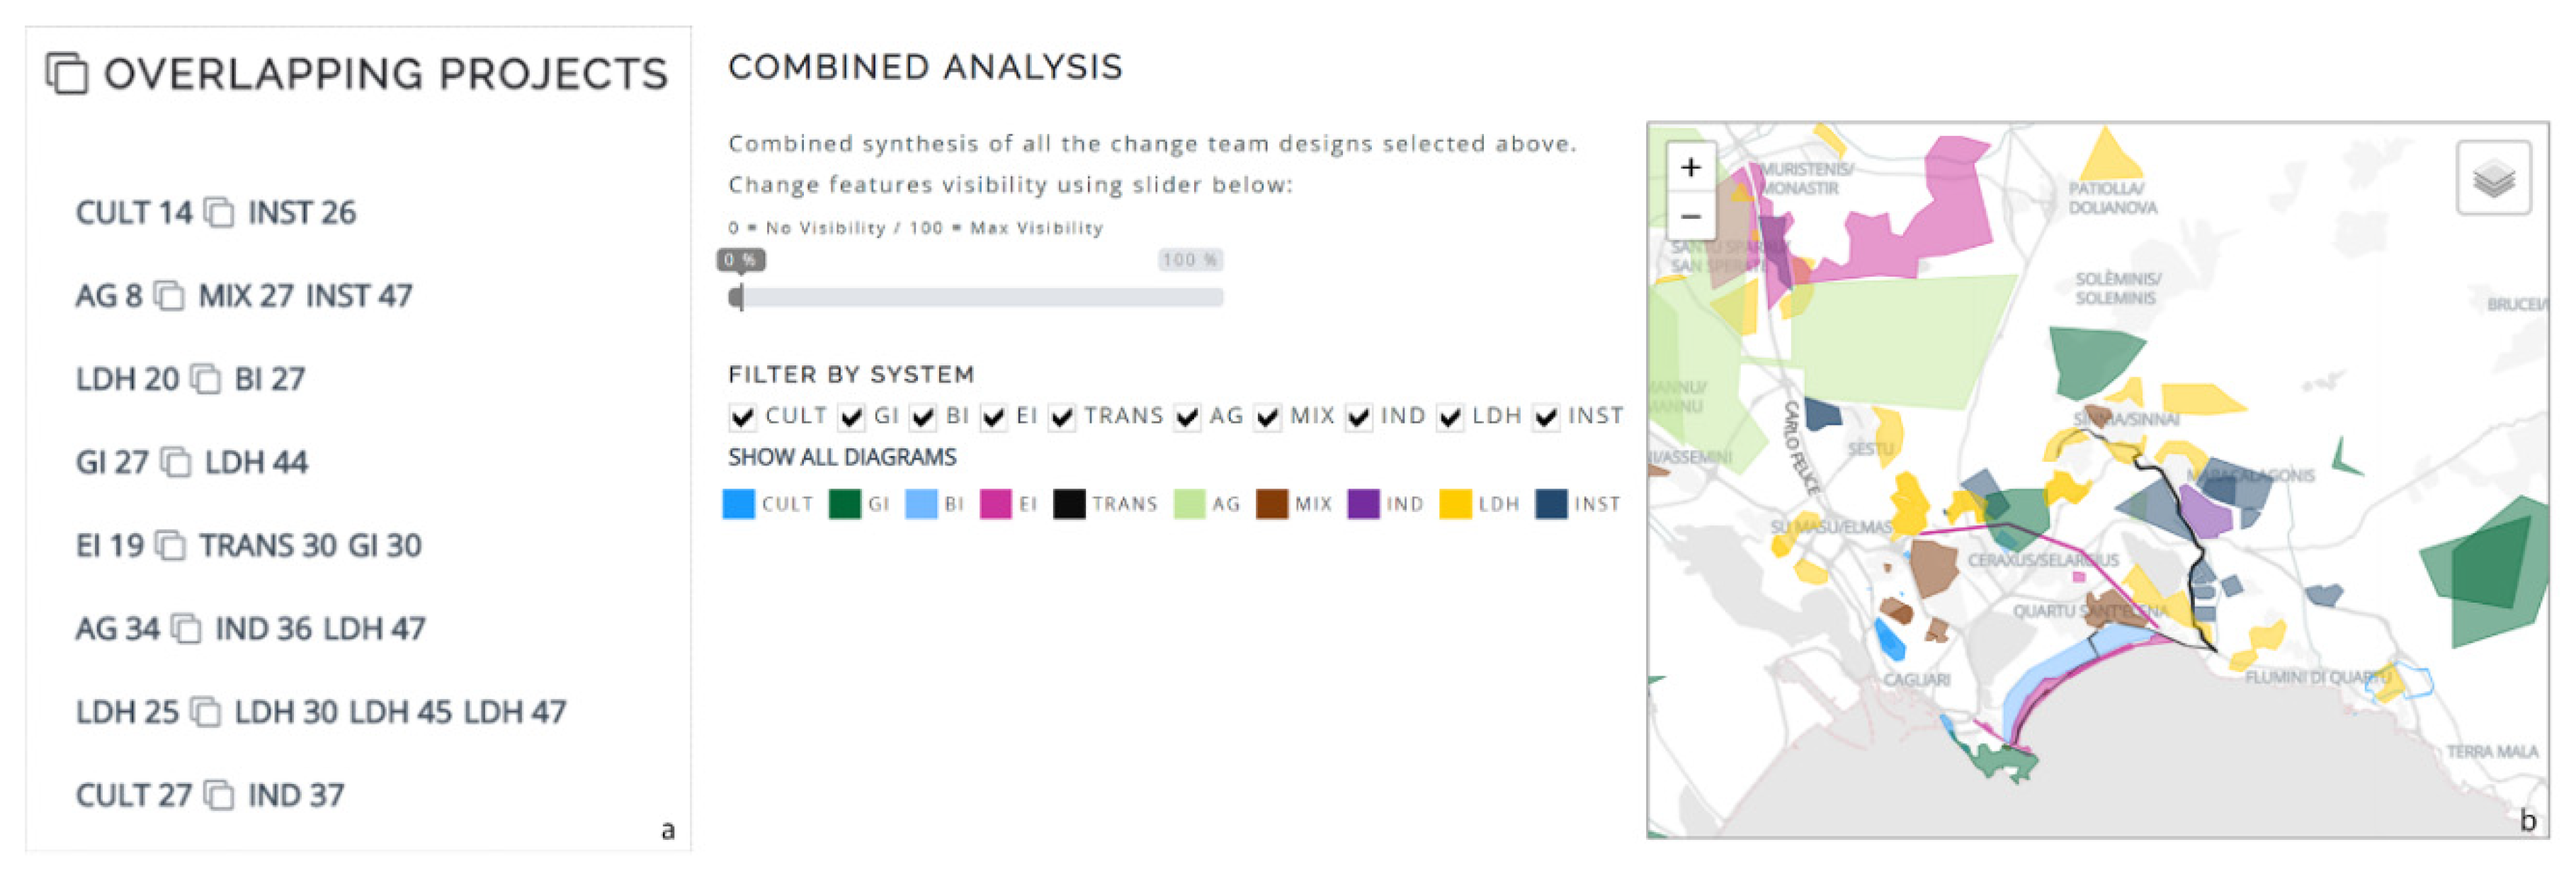Toggle the TRANS filter checkbox
Viewport: 2576px width, 876px height.
click(1062, 417)
